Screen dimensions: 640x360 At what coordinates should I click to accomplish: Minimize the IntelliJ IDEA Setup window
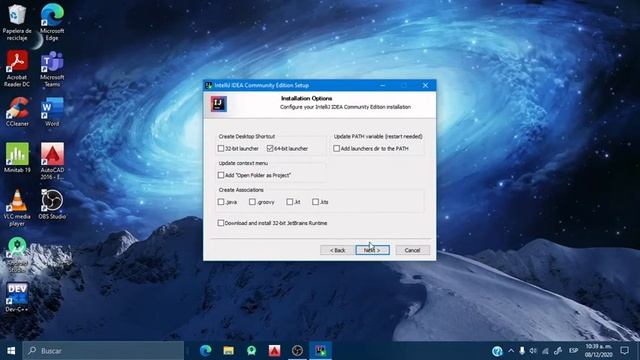[x=382, y=85]
